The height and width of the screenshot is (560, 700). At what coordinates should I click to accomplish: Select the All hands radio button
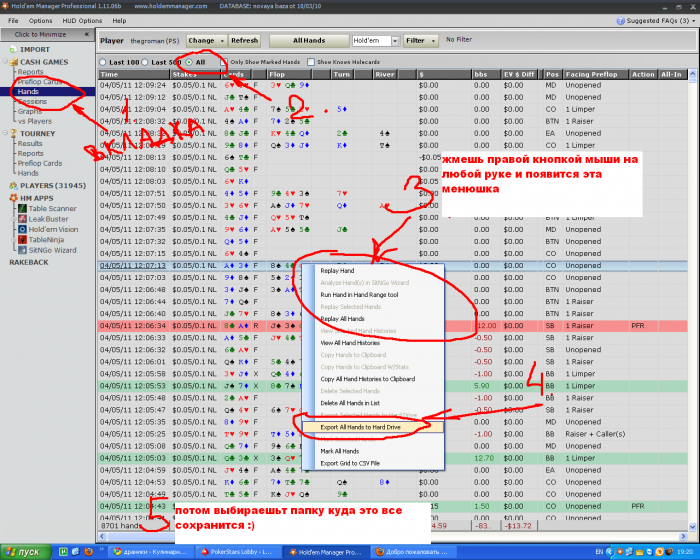pos(189,62)
